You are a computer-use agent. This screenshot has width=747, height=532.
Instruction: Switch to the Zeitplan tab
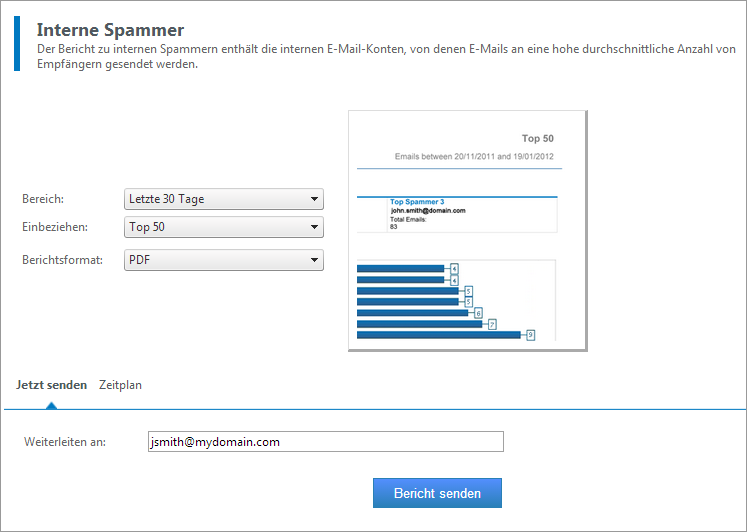pos(120,385)
